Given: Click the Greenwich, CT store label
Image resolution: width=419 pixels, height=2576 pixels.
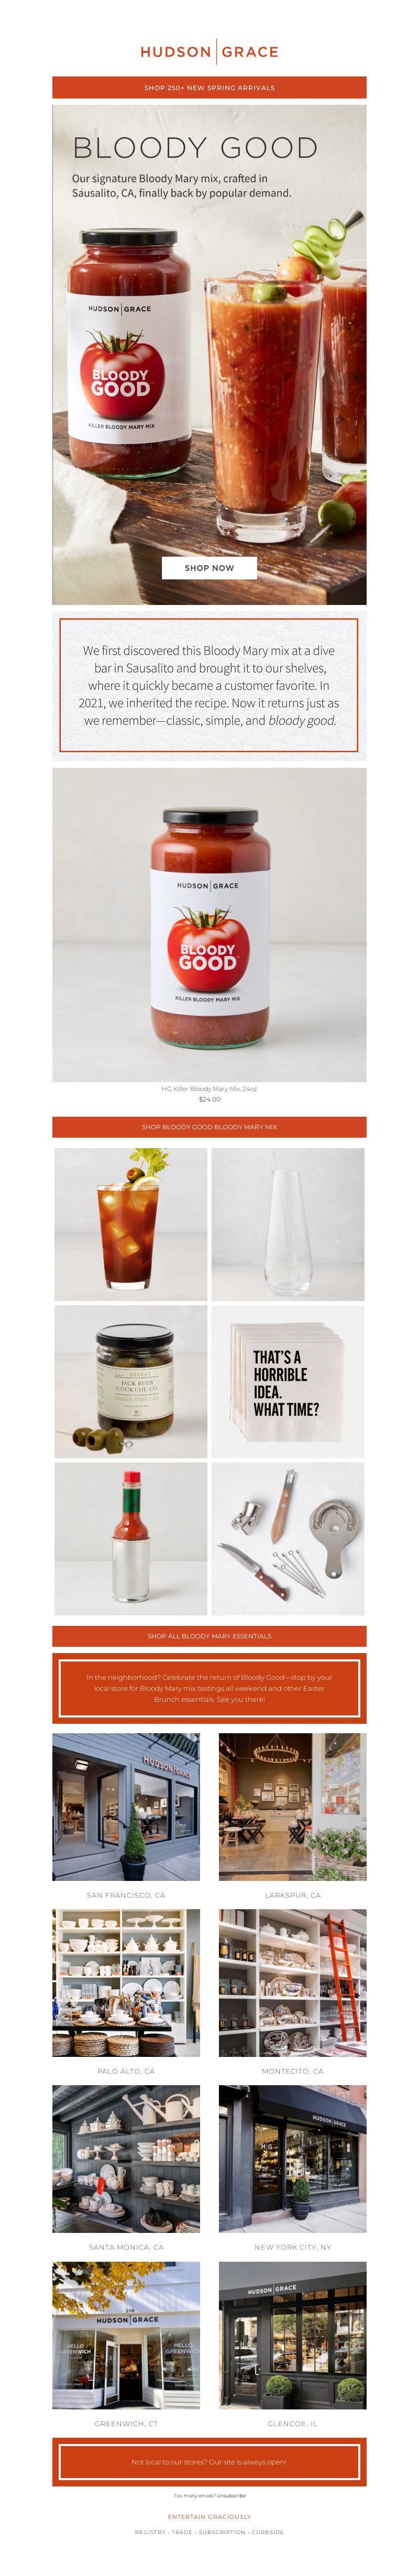Looking at the screenshot, I should pos(126,2423).
